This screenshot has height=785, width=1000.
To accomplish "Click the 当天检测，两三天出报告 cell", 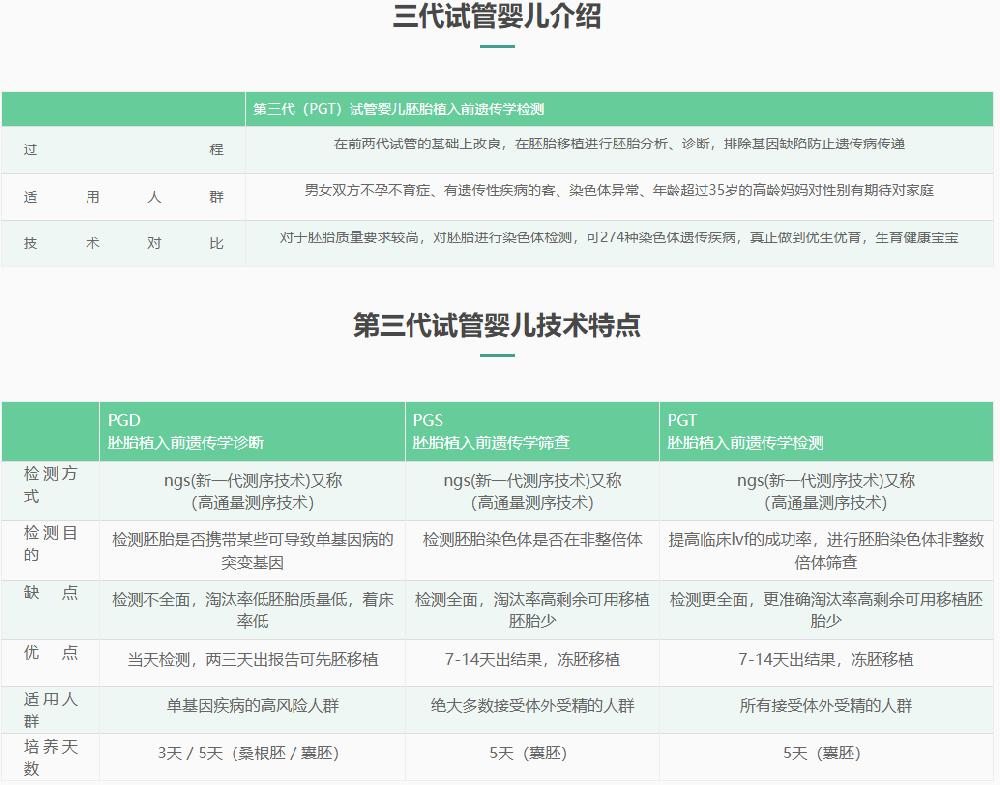I will tap(252, 660).
